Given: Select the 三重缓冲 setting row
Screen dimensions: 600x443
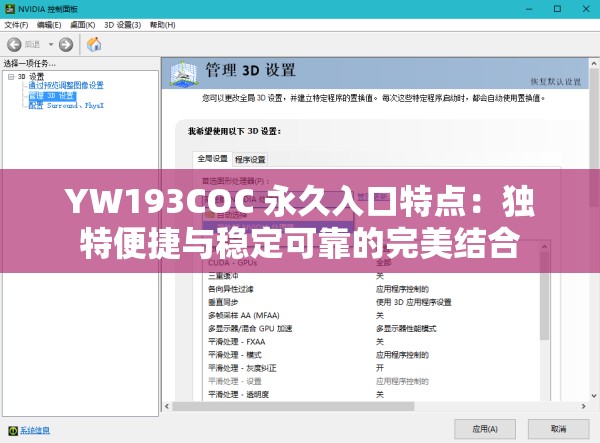Looking at the screenshot, I should coord(373,276).
